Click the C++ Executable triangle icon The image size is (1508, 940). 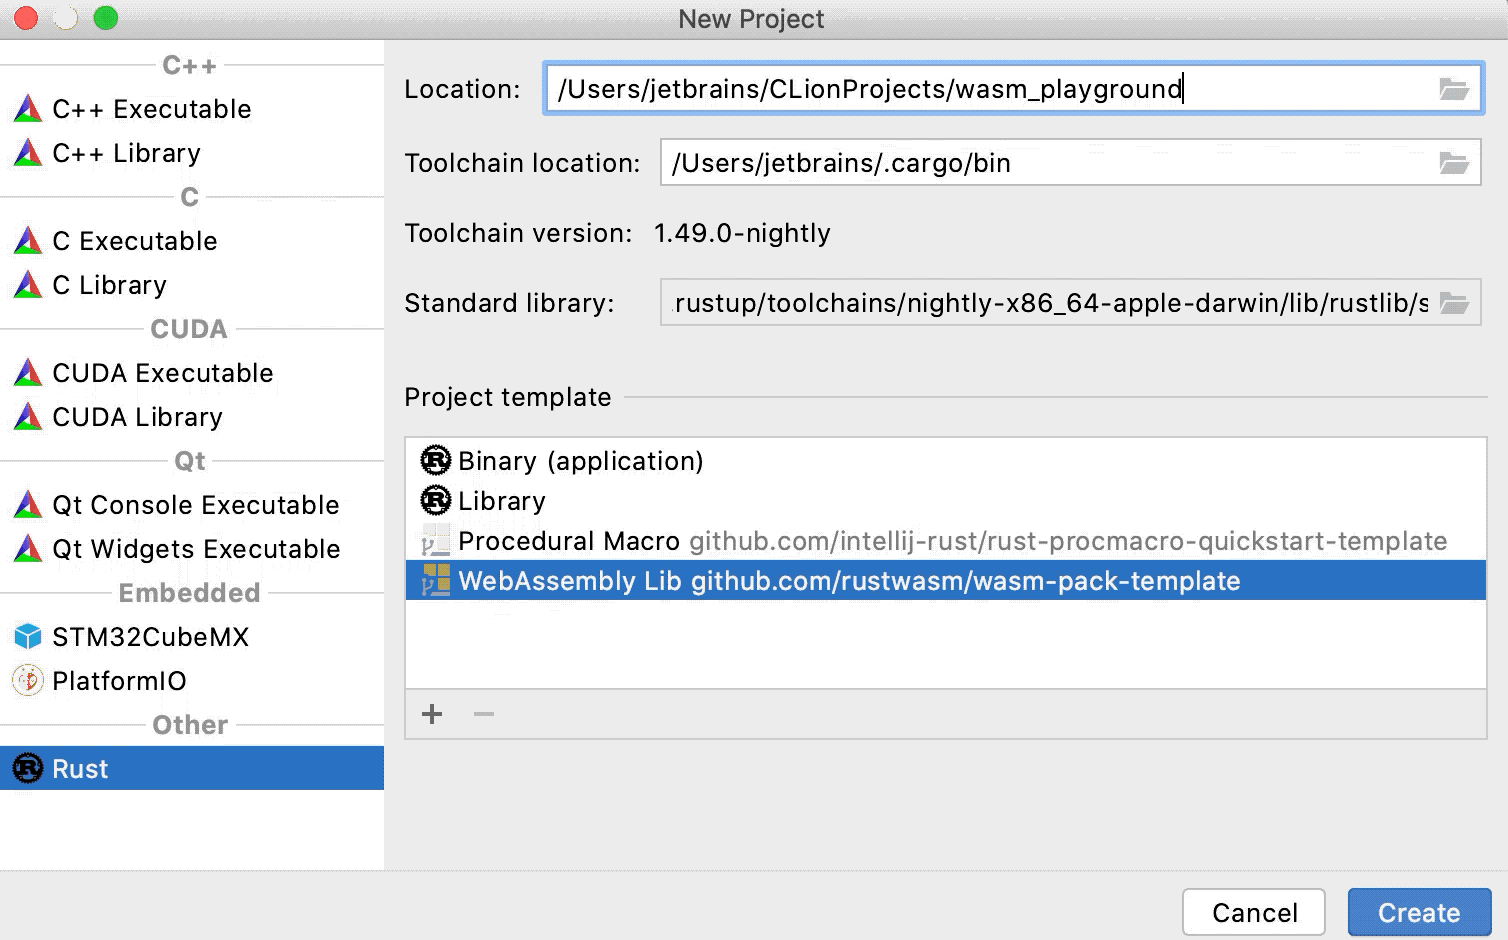pos(28,109)
